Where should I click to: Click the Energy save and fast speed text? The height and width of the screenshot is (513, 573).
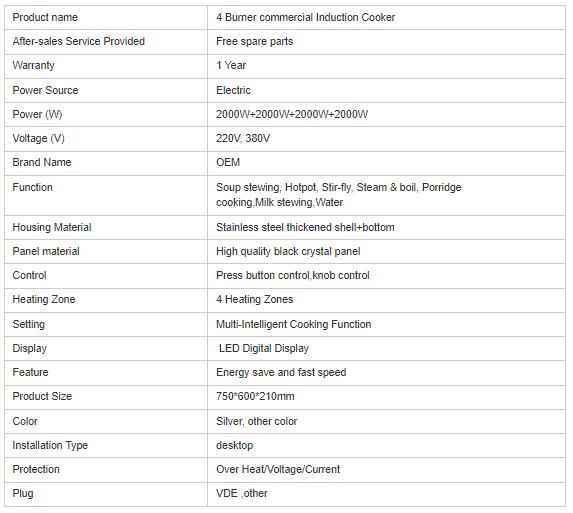coord(281,373)
